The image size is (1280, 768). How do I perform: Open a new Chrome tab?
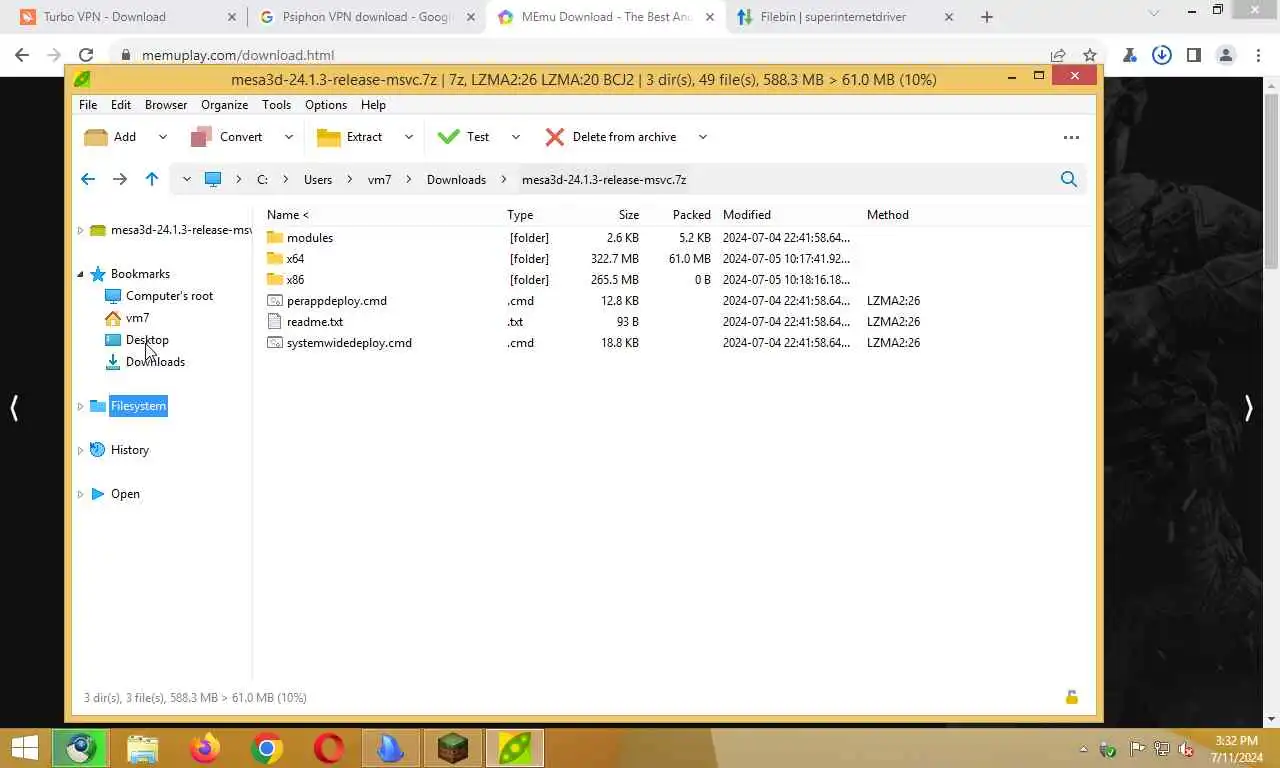click(x=987, y=17)
